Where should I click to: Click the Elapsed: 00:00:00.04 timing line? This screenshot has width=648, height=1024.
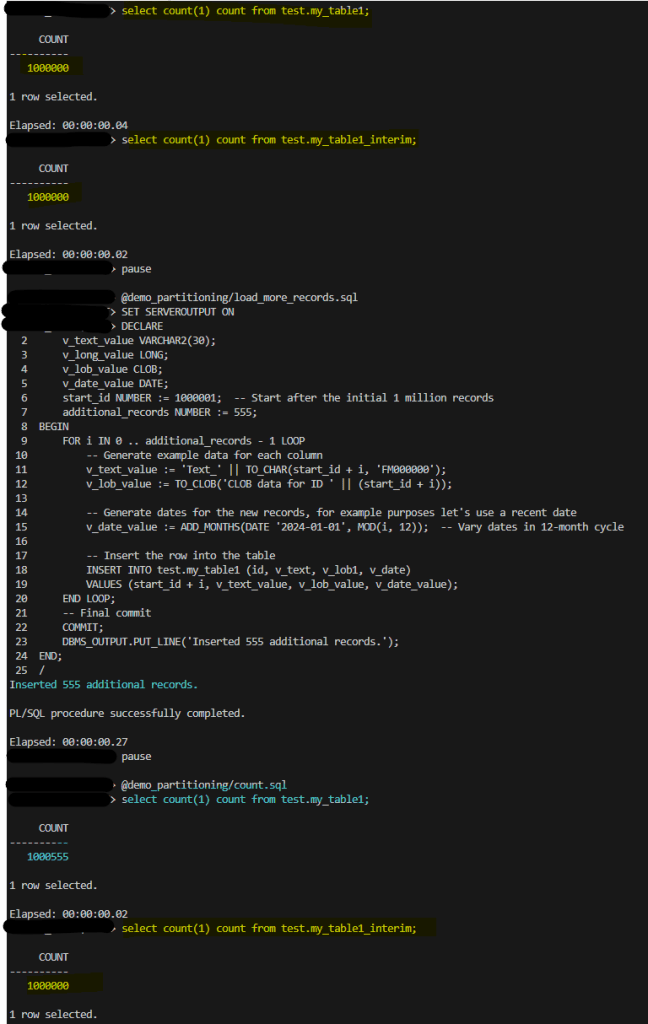68,125
